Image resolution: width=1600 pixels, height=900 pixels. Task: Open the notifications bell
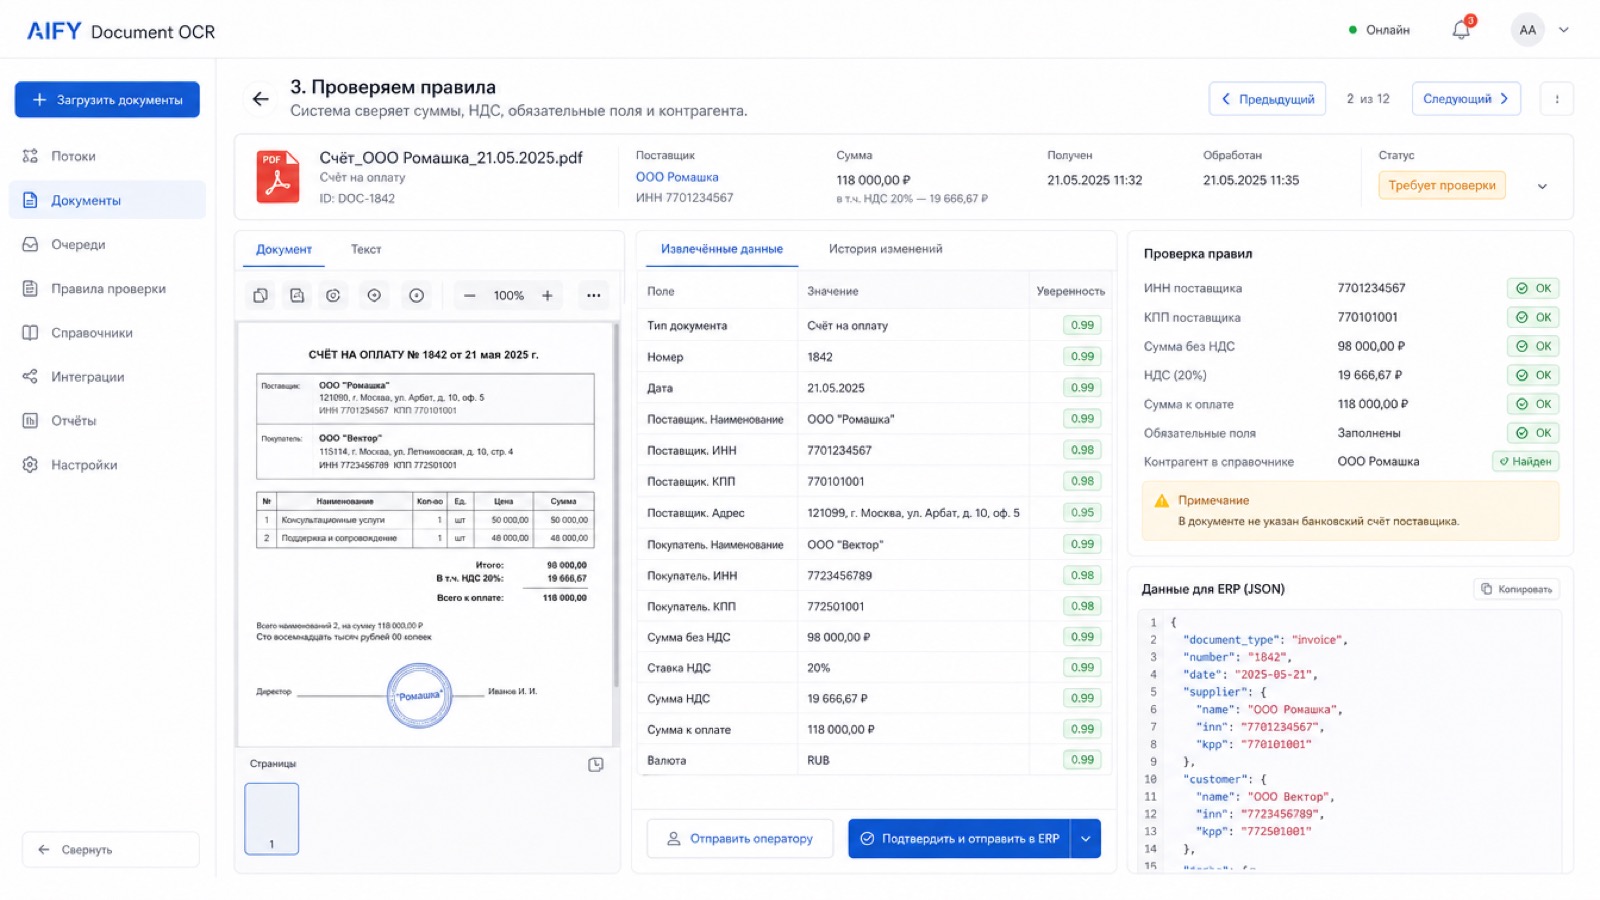click(1461, 30)
